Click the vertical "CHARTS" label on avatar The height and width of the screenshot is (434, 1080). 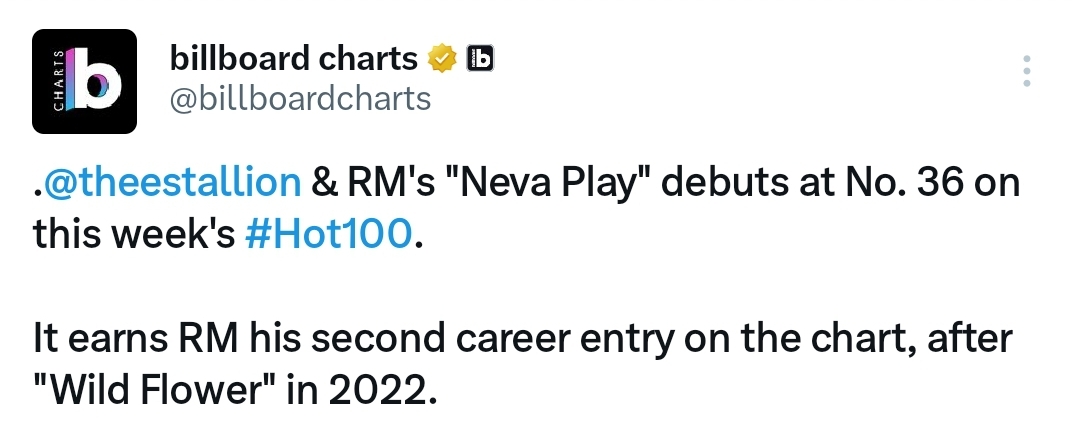(59, 80)
